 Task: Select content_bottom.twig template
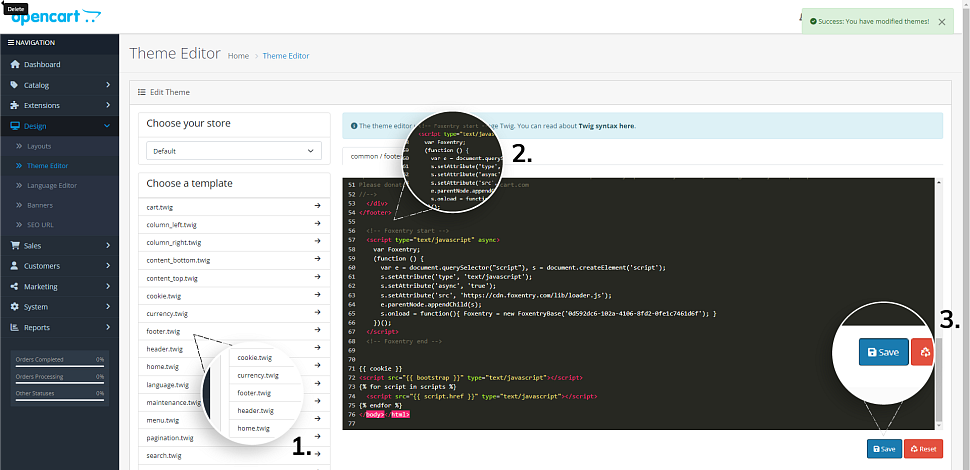[178, 260]
